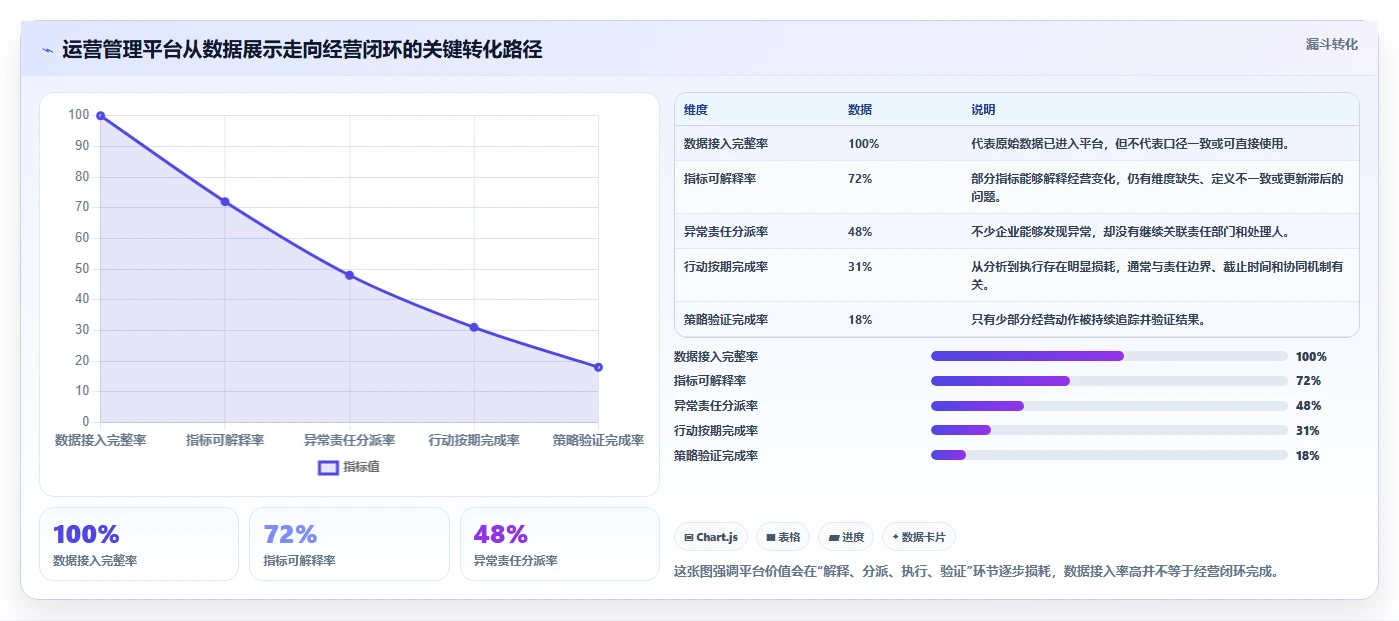Click the chart point at 指标可解释率
The width and height of the screenshot is (1399, 621).
(x=225, y=202)
